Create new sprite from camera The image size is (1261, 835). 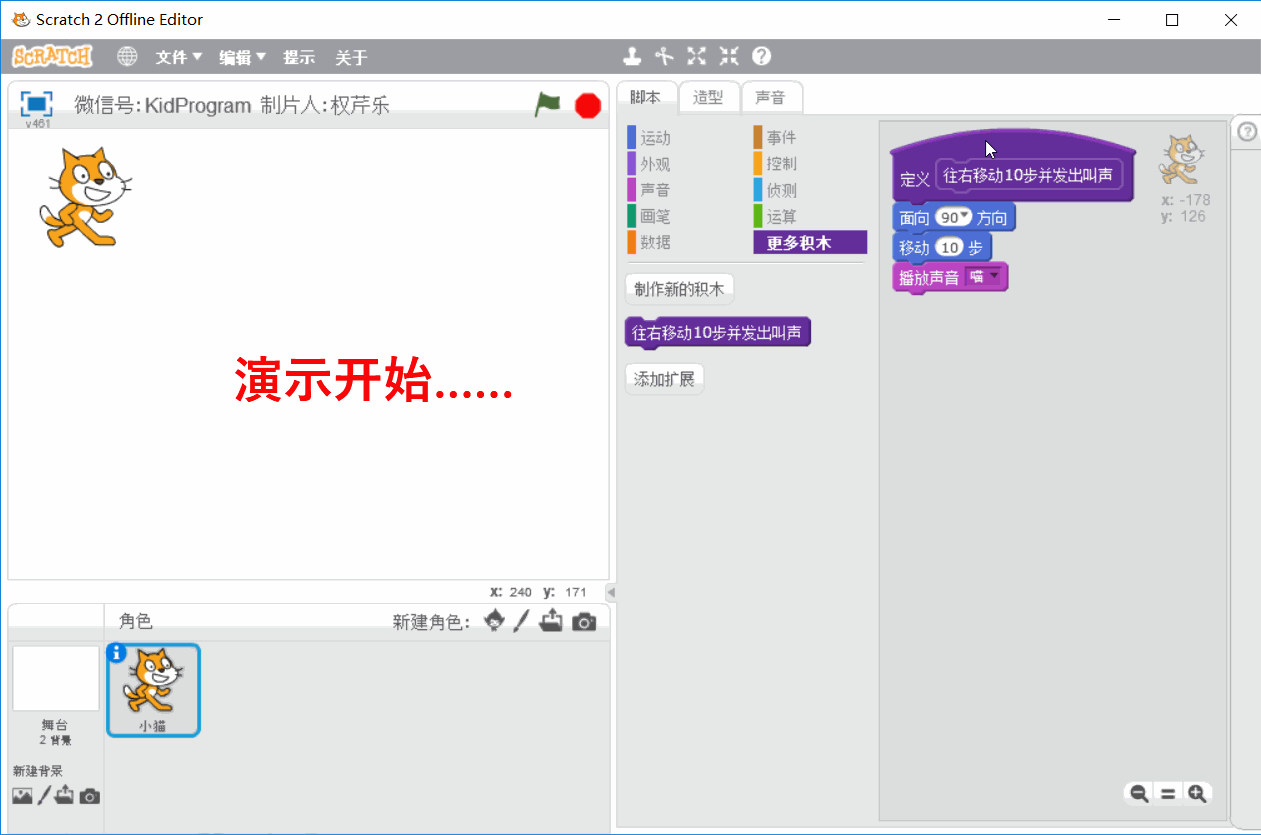(584, 622)
